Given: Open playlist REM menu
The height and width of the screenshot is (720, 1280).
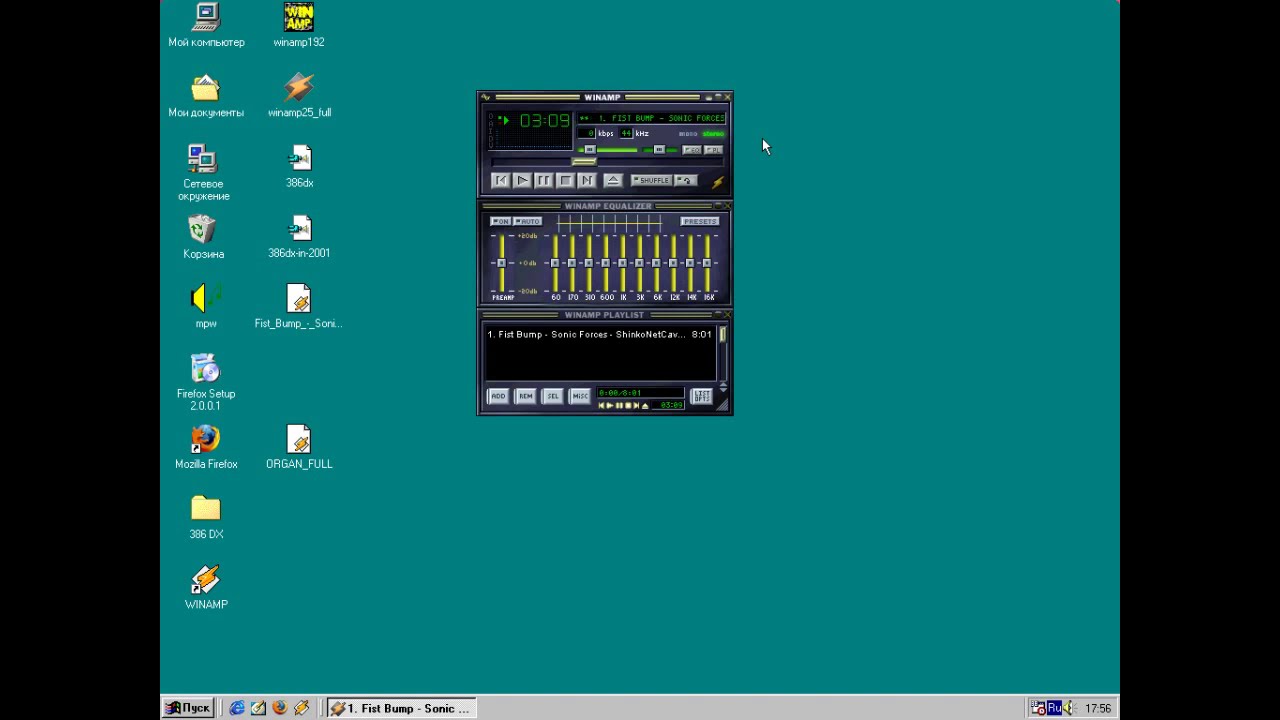Looking at the screenshot, I should [525, 396].
